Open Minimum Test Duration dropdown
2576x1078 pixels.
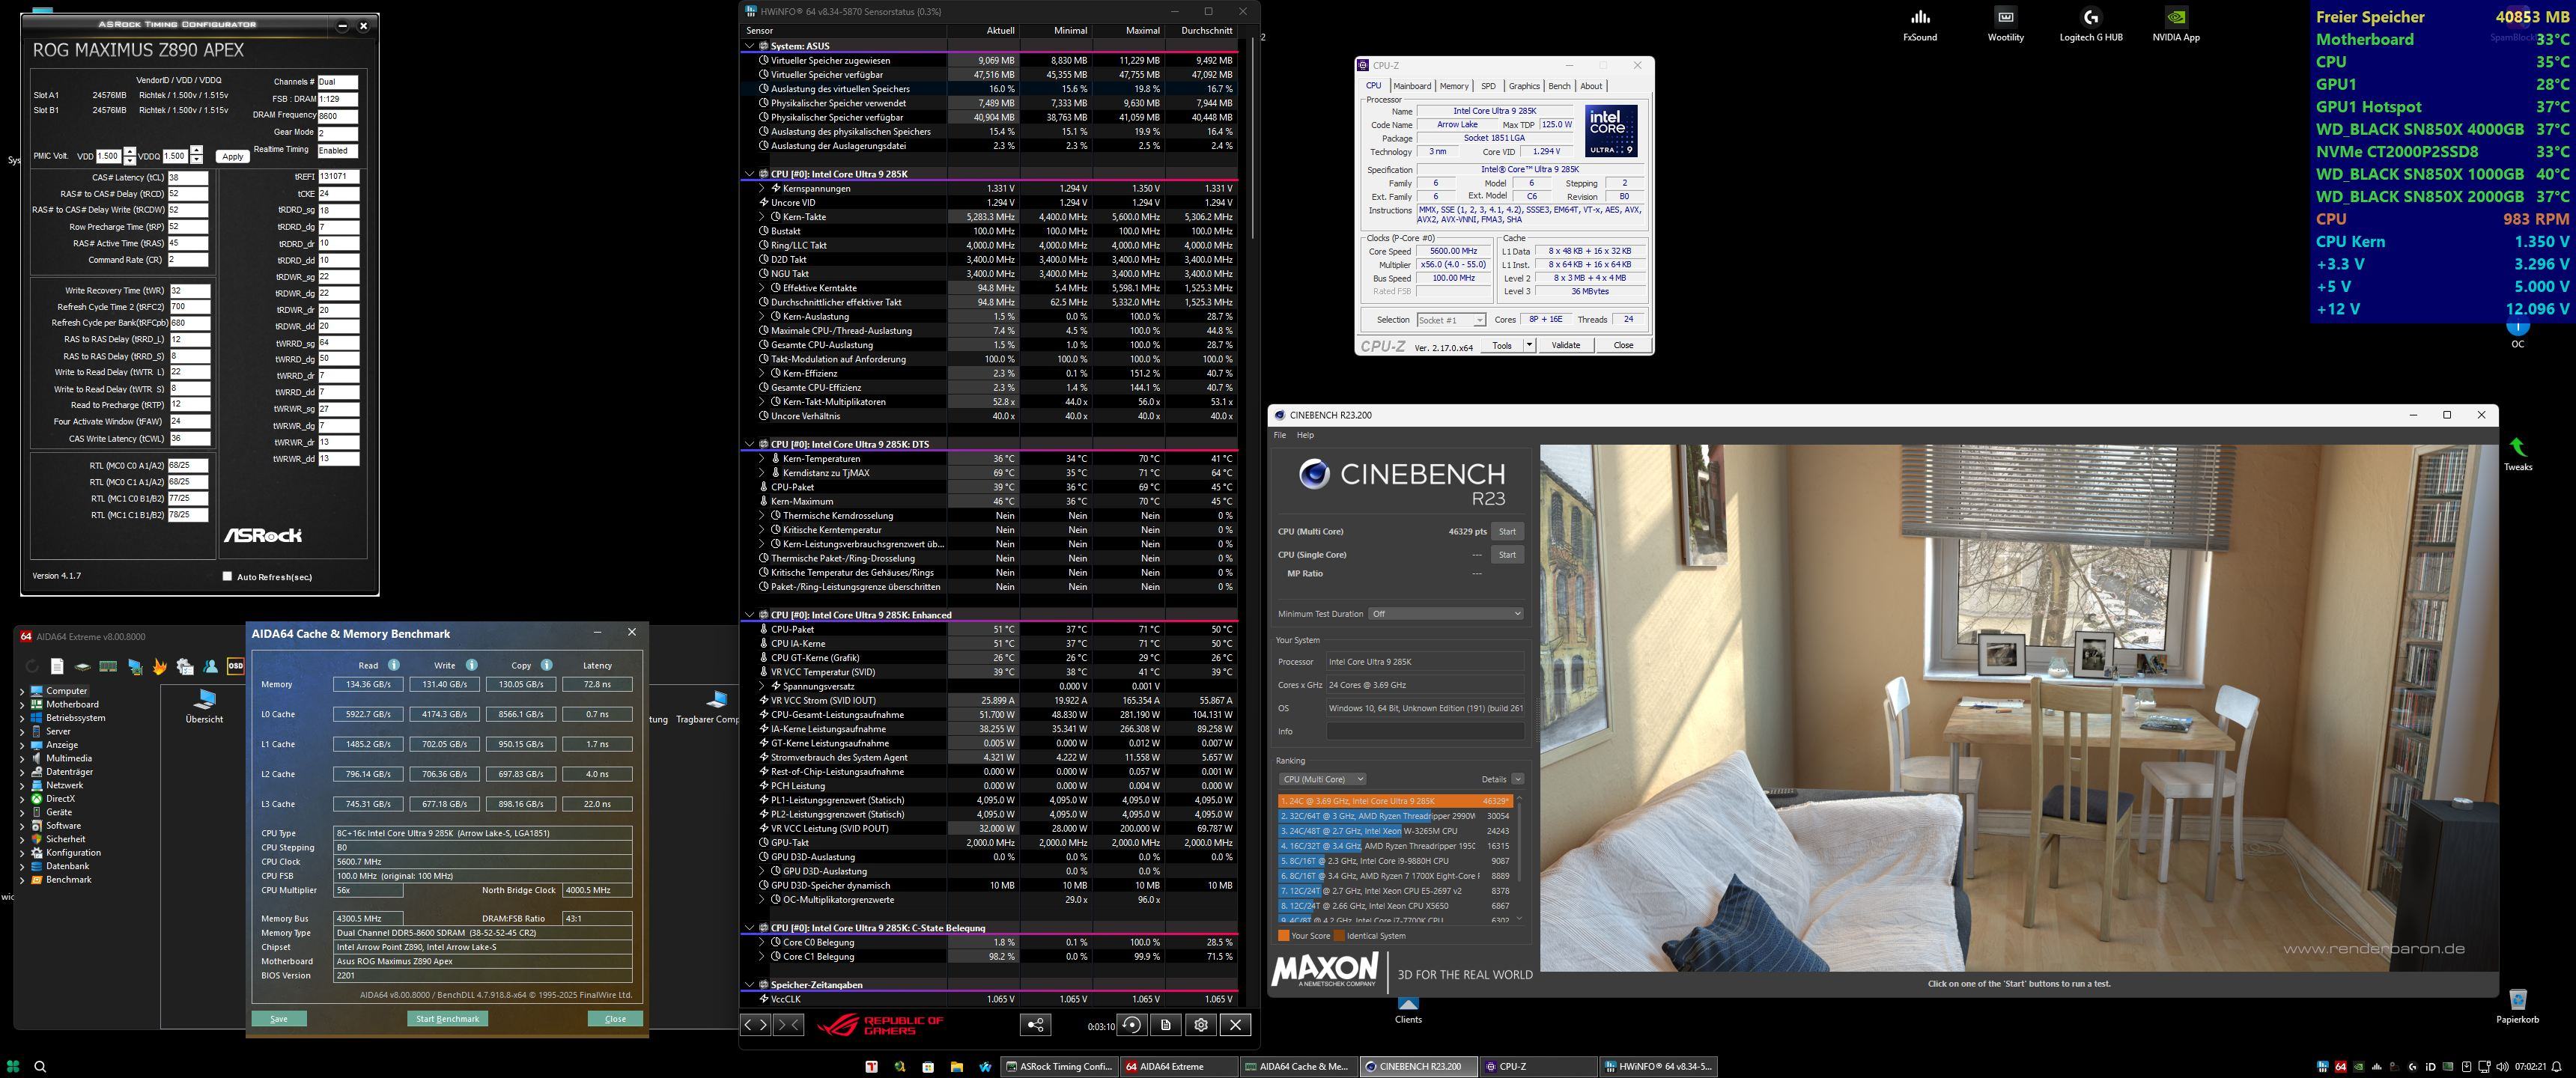point(1447,614)
